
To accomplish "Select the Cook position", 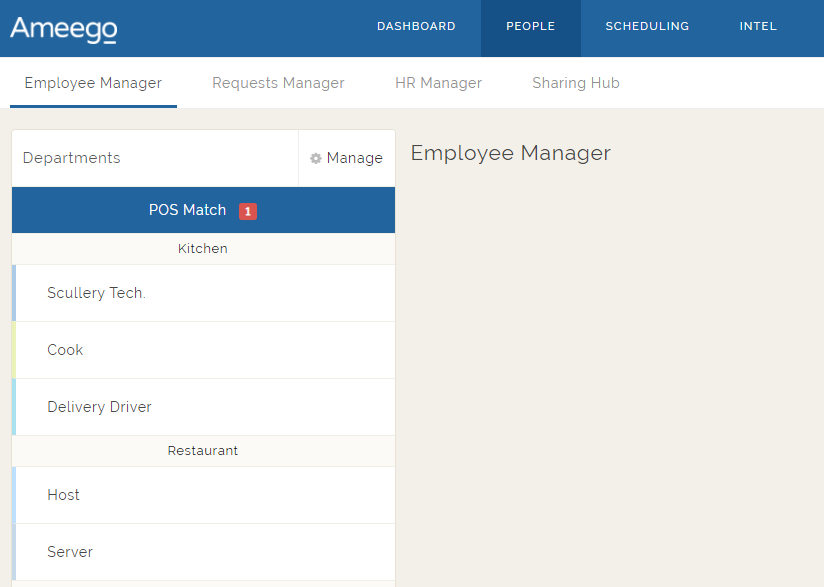I will (65, 350).
